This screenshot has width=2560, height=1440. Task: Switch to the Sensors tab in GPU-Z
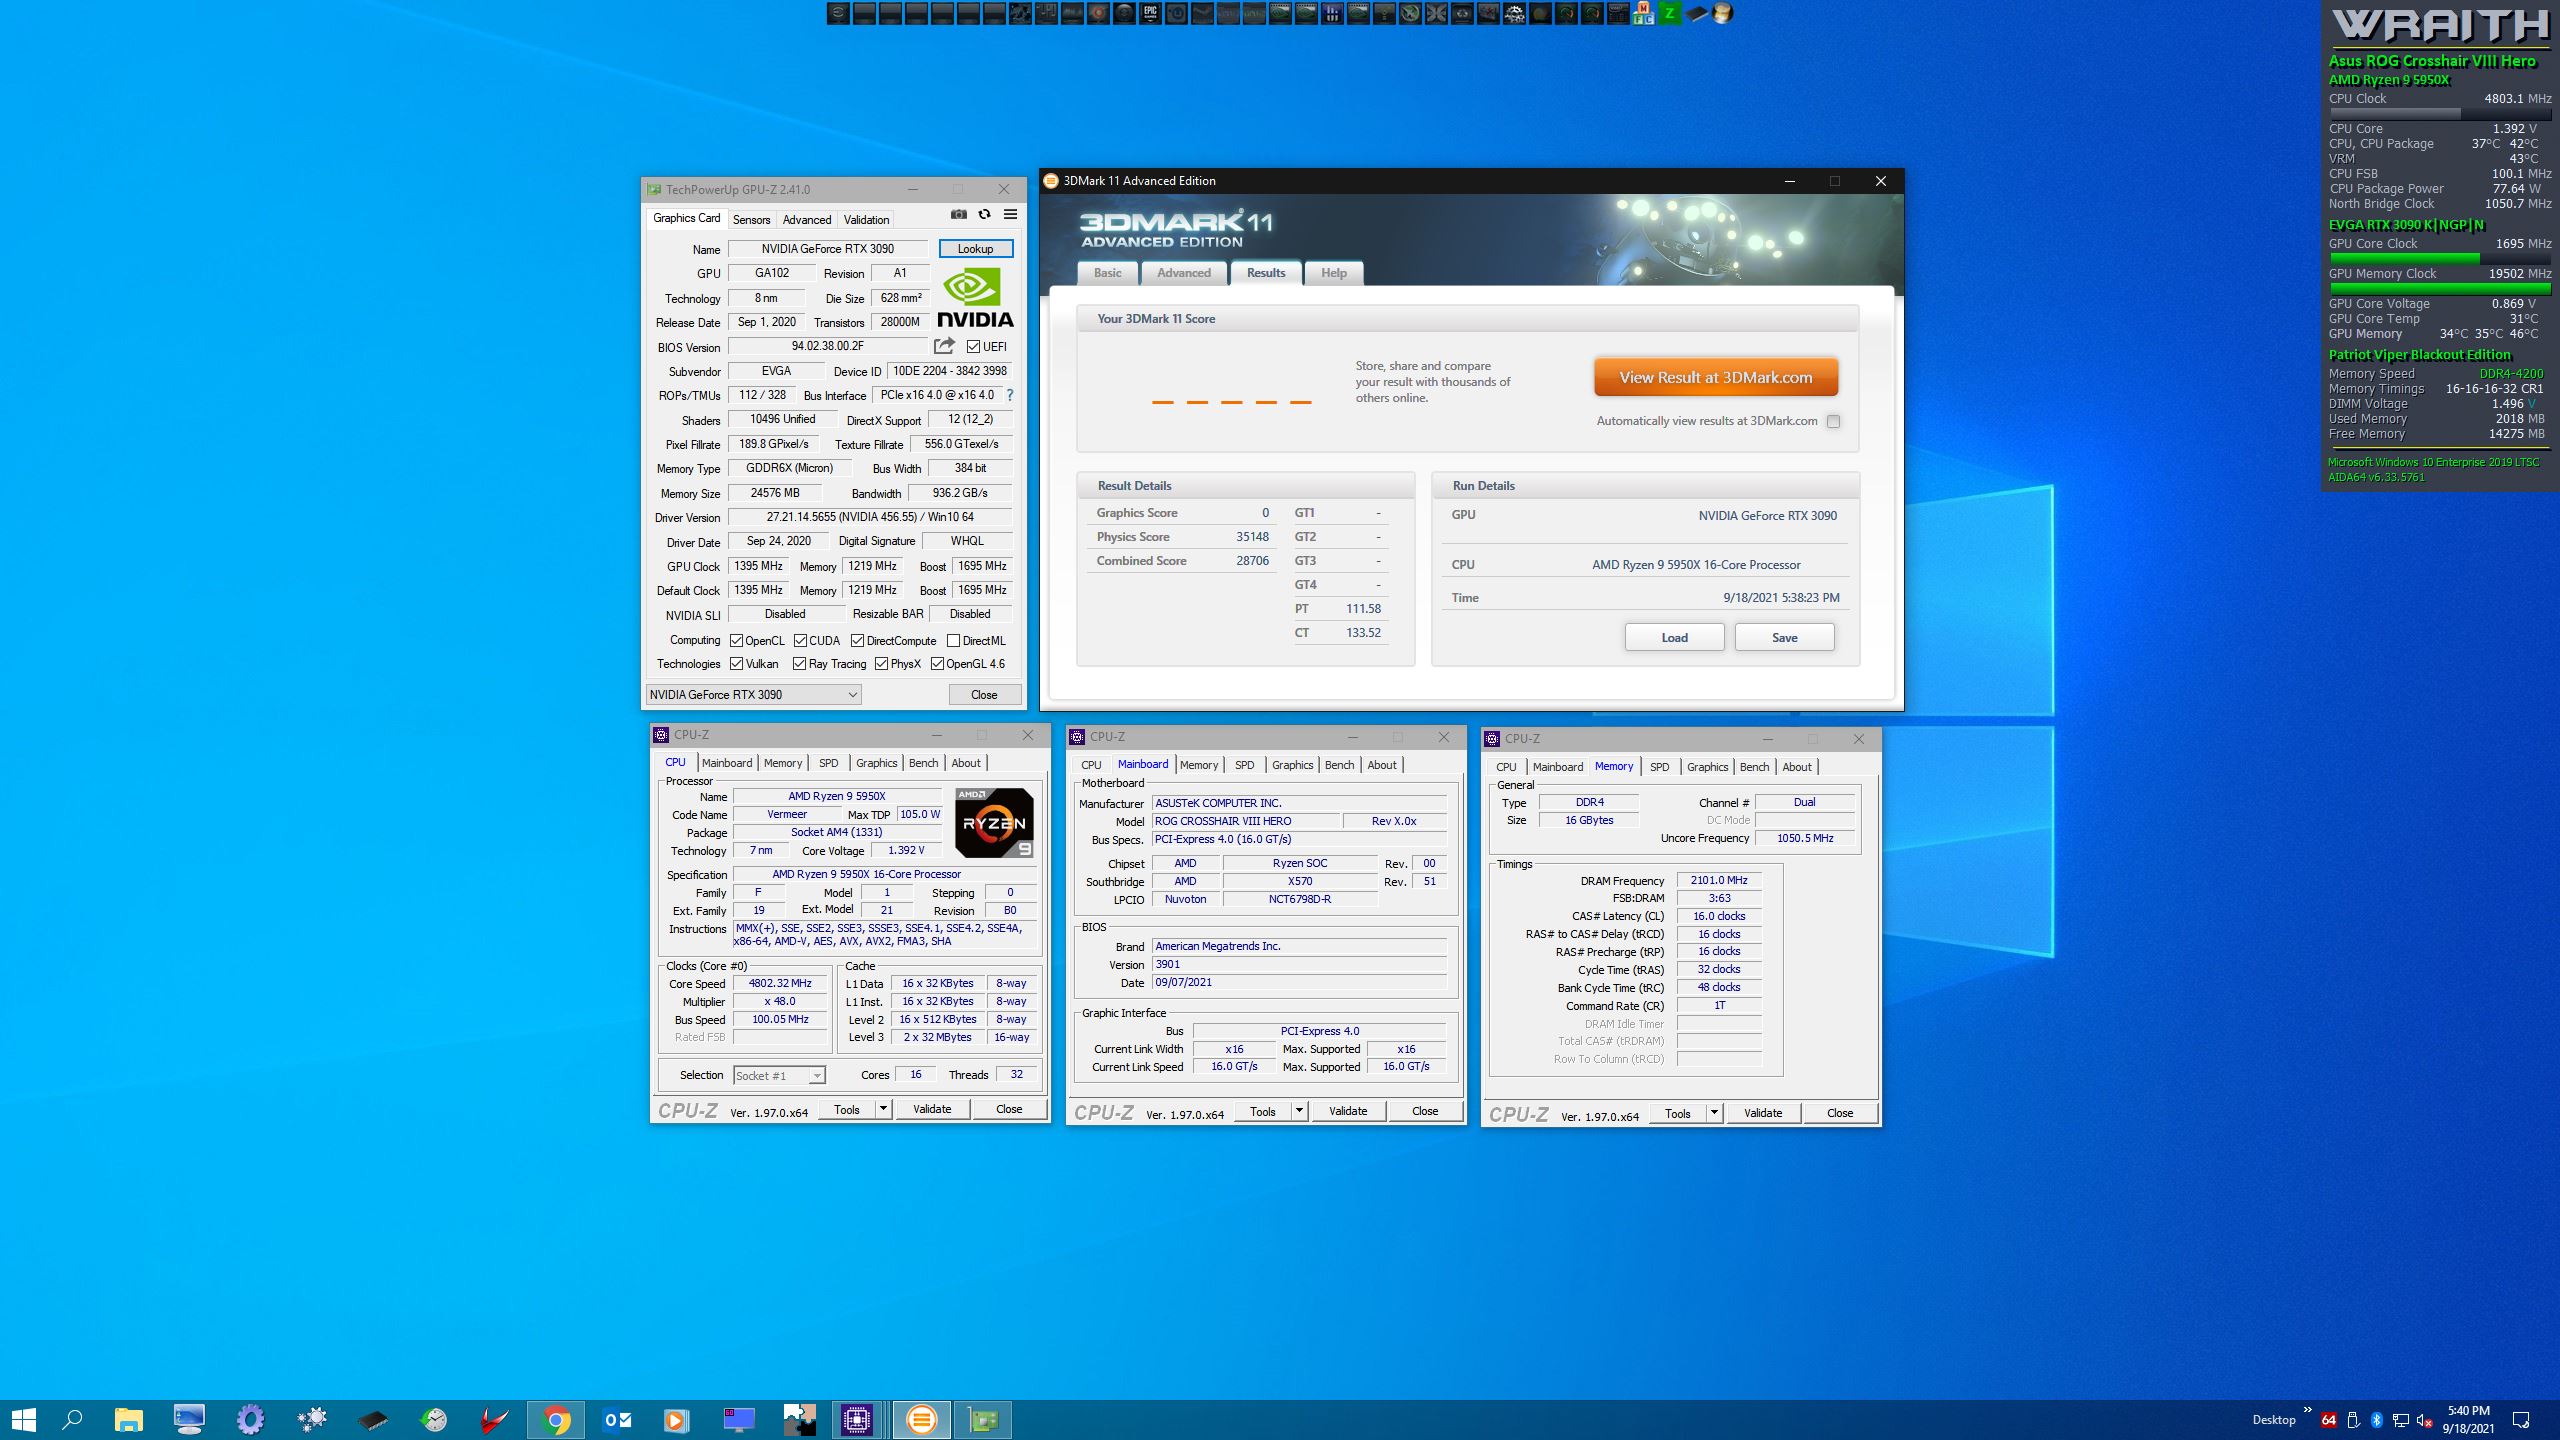751,220
